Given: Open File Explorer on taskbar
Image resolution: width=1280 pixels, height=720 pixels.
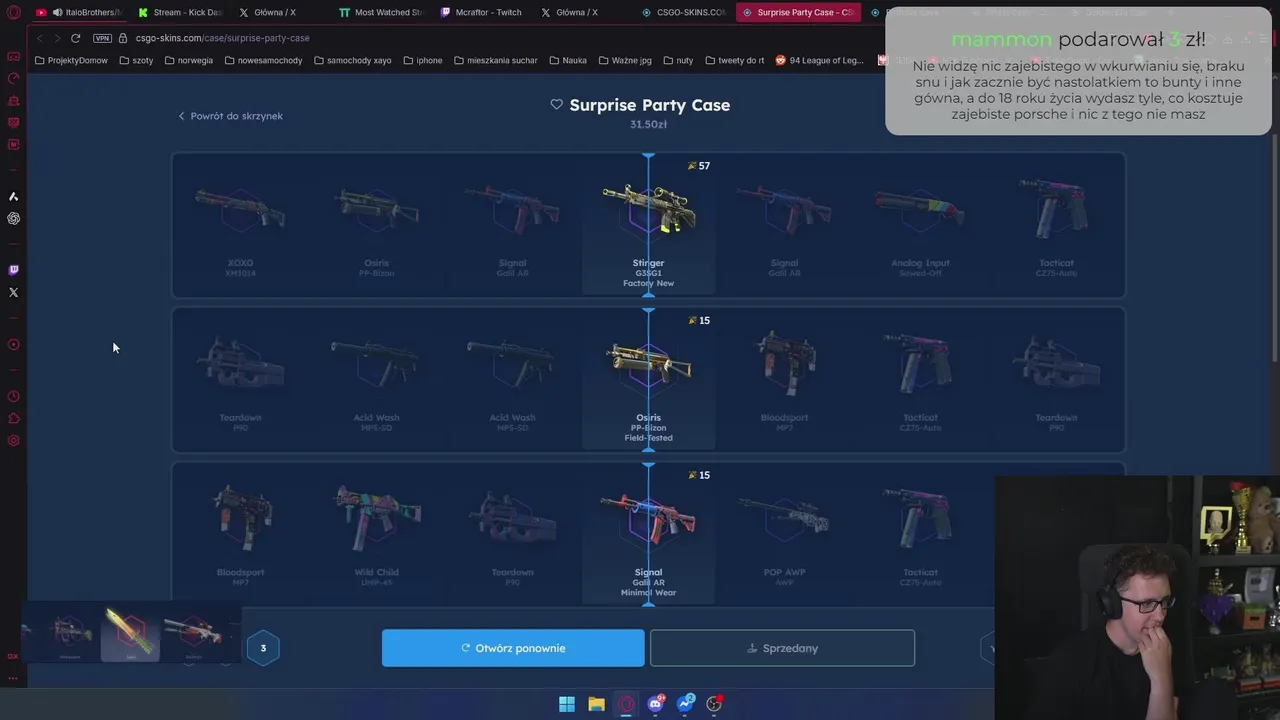Looking at the screenshot, I should coord(596,704).
